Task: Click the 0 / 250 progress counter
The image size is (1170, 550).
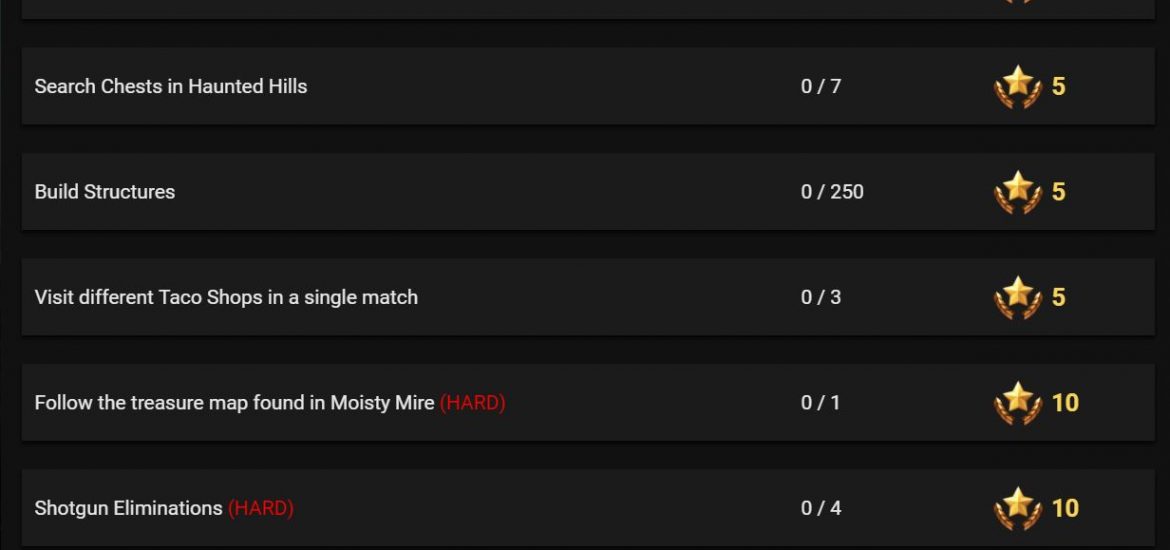Action: (832, 192)
